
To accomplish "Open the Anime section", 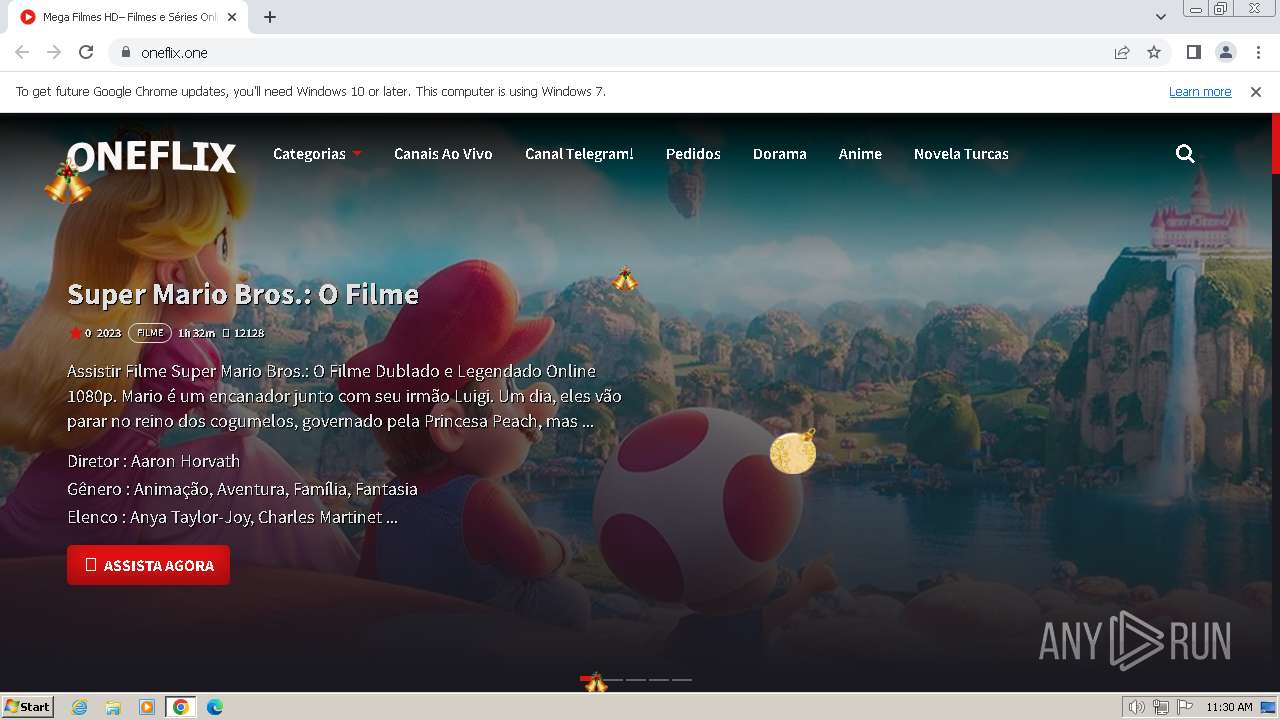I will click(860, 154).
